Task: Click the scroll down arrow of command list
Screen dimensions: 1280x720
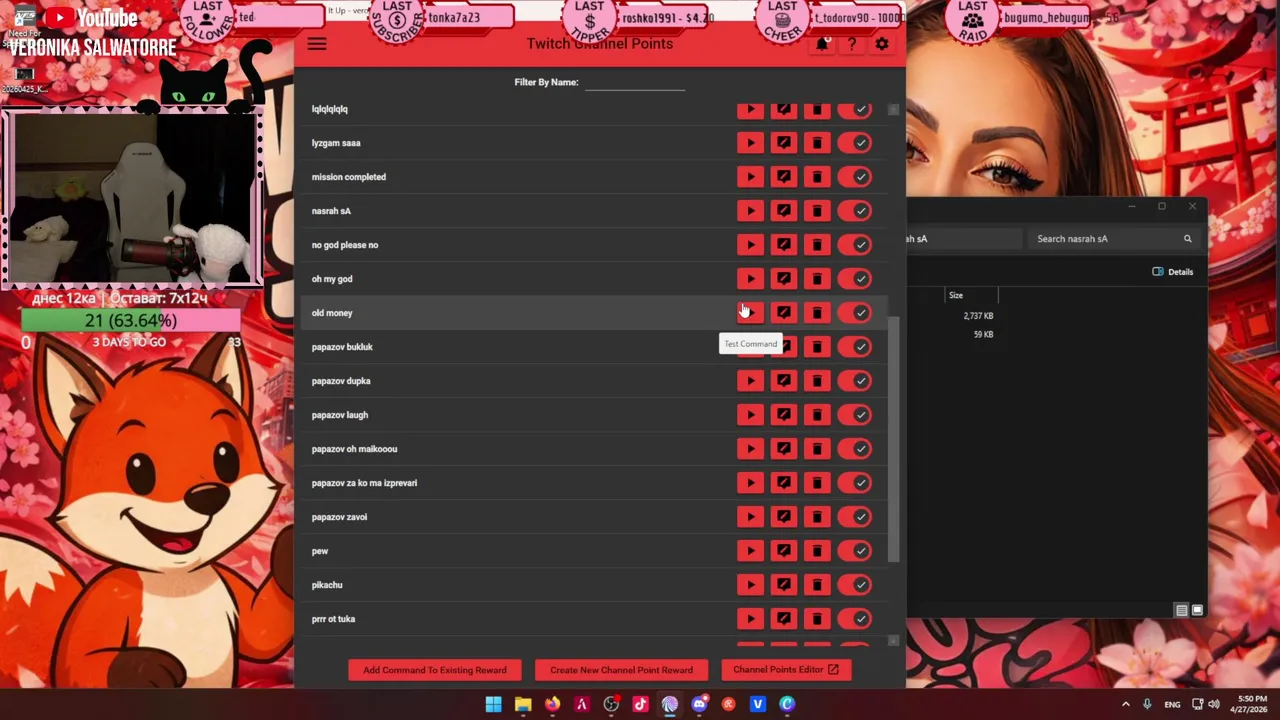Action: pyautogui.click(x=893, y=641)
